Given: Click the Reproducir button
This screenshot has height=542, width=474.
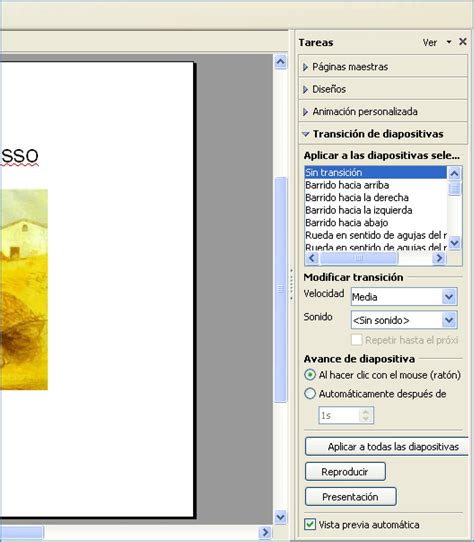Looking at the screenshot, I should (345, 471).
